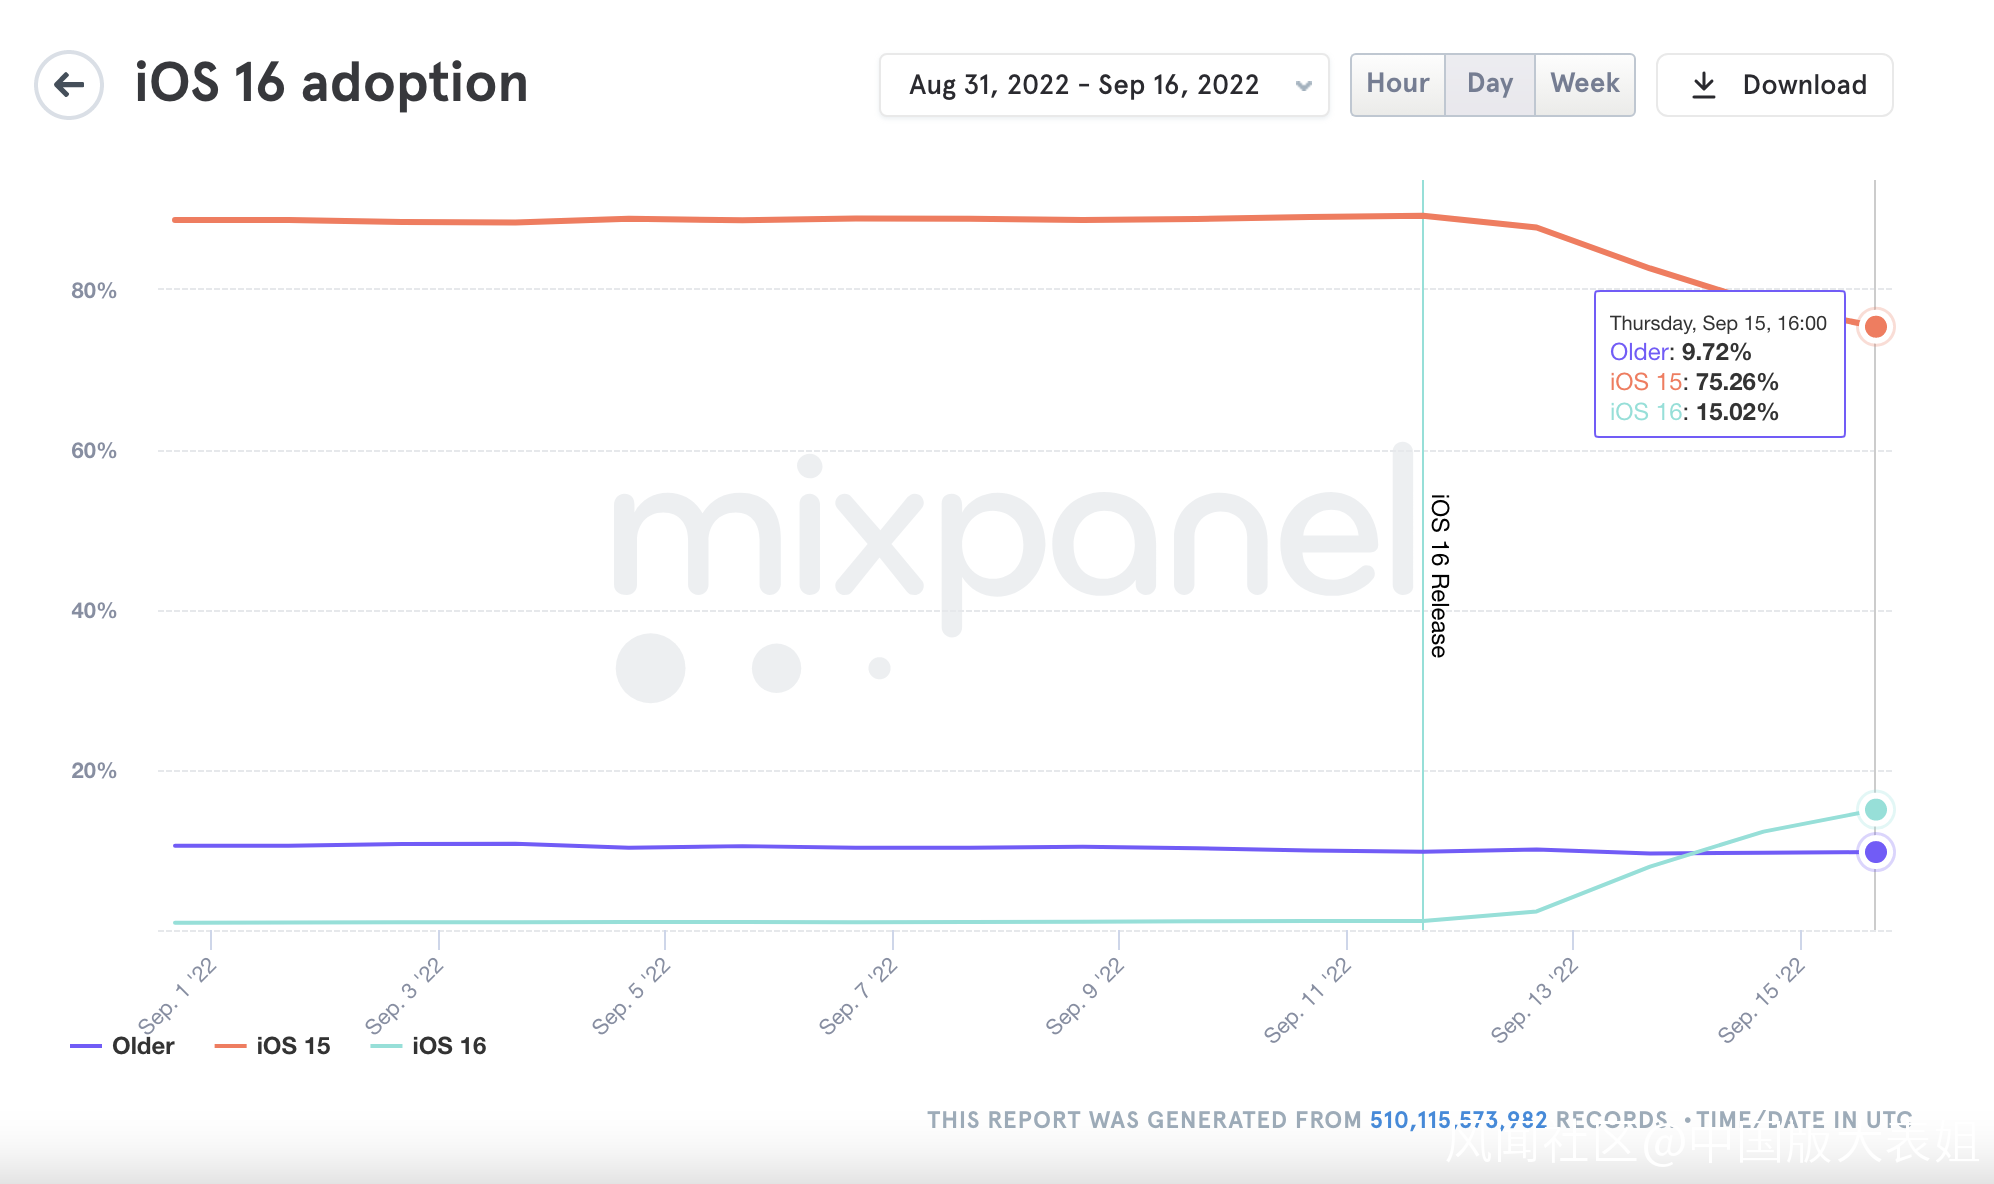Switch to Hour view
This screenshot has height=1184, width=1994.
point(1397,84)
